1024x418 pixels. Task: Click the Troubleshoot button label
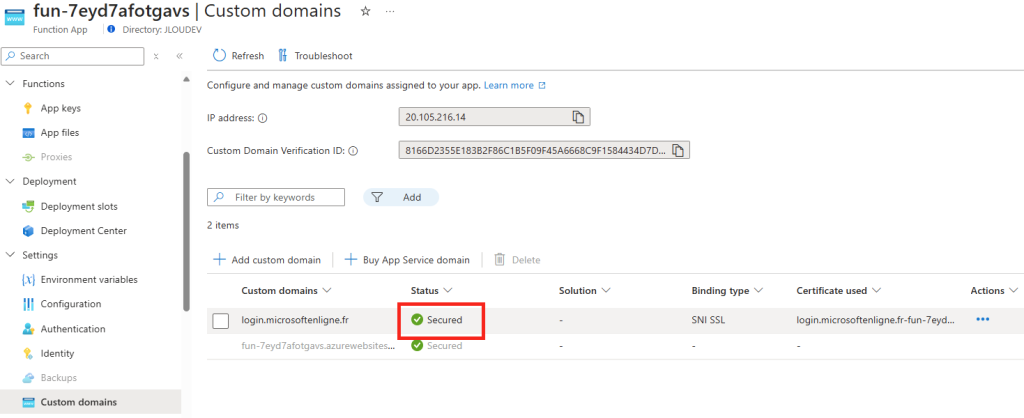(323, 56)
